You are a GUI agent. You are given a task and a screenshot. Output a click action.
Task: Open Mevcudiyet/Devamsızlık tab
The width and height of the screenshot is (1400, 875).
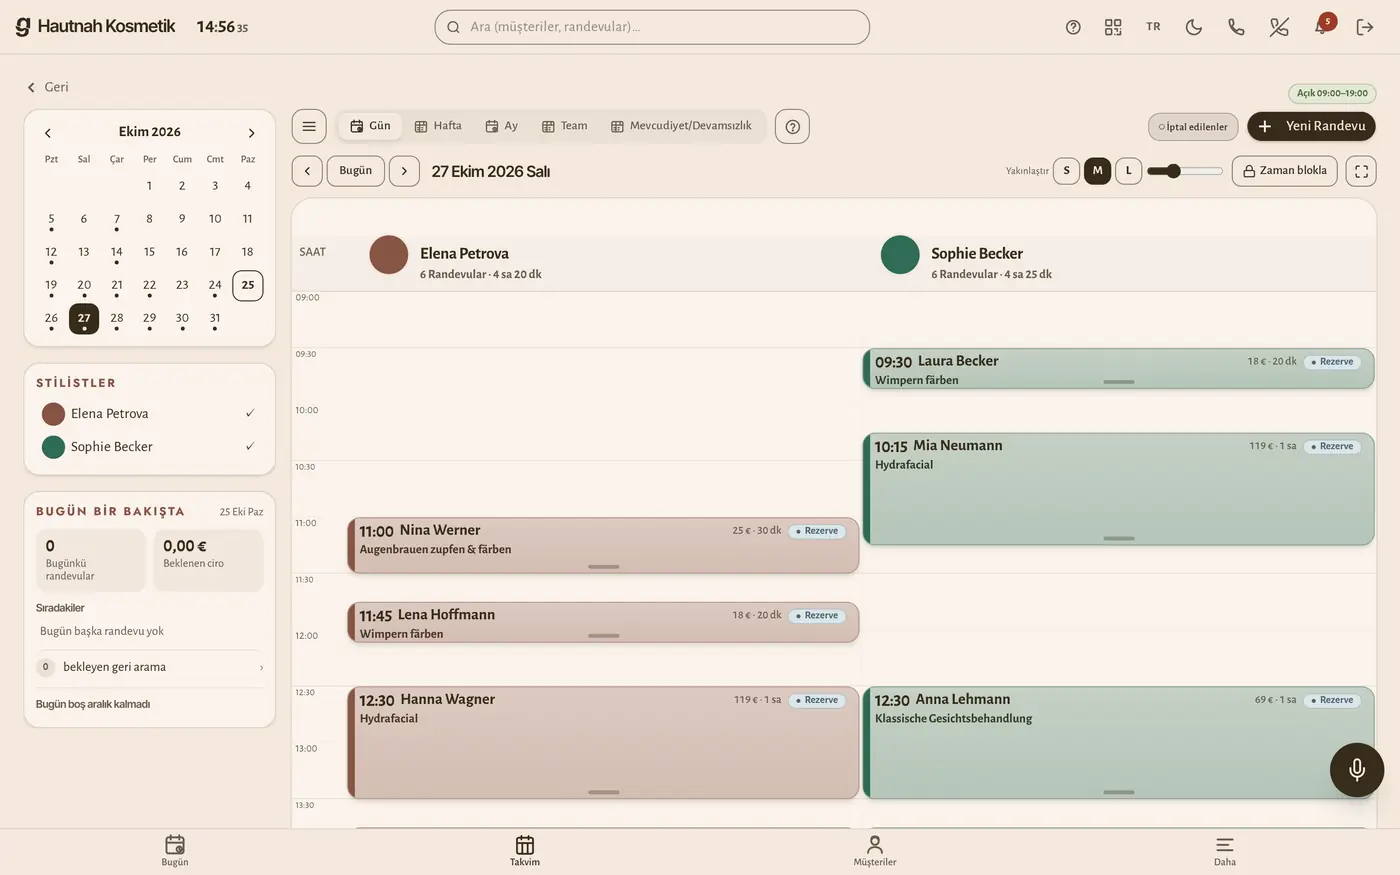681,126
